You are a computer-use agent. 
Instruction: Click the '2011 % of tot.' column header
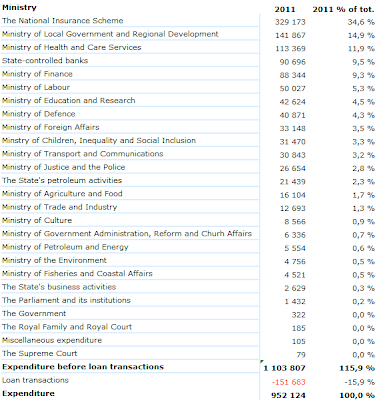pos(343,10)
